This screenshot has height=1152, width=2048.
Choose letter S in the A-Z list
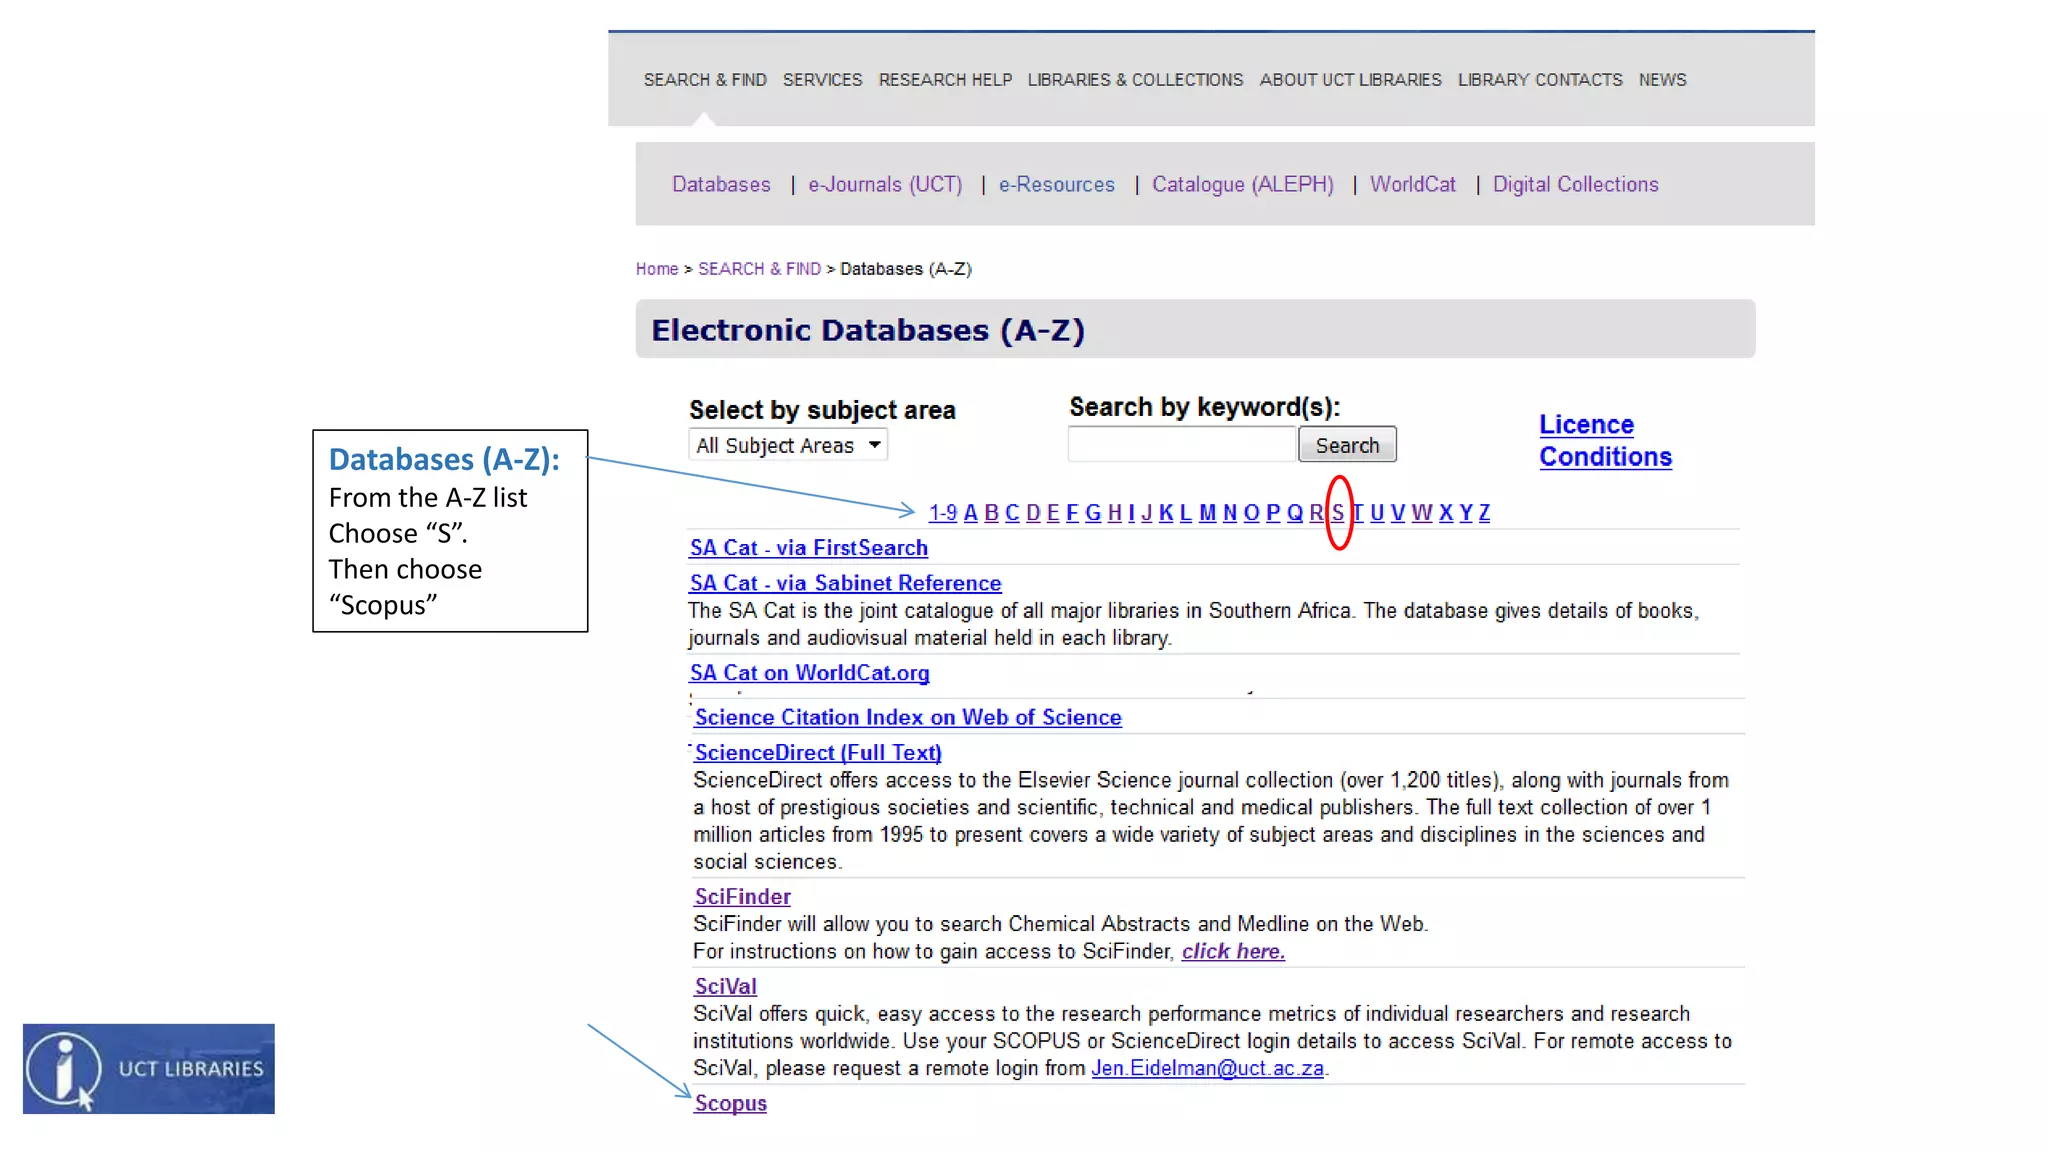coord(1338,512)
